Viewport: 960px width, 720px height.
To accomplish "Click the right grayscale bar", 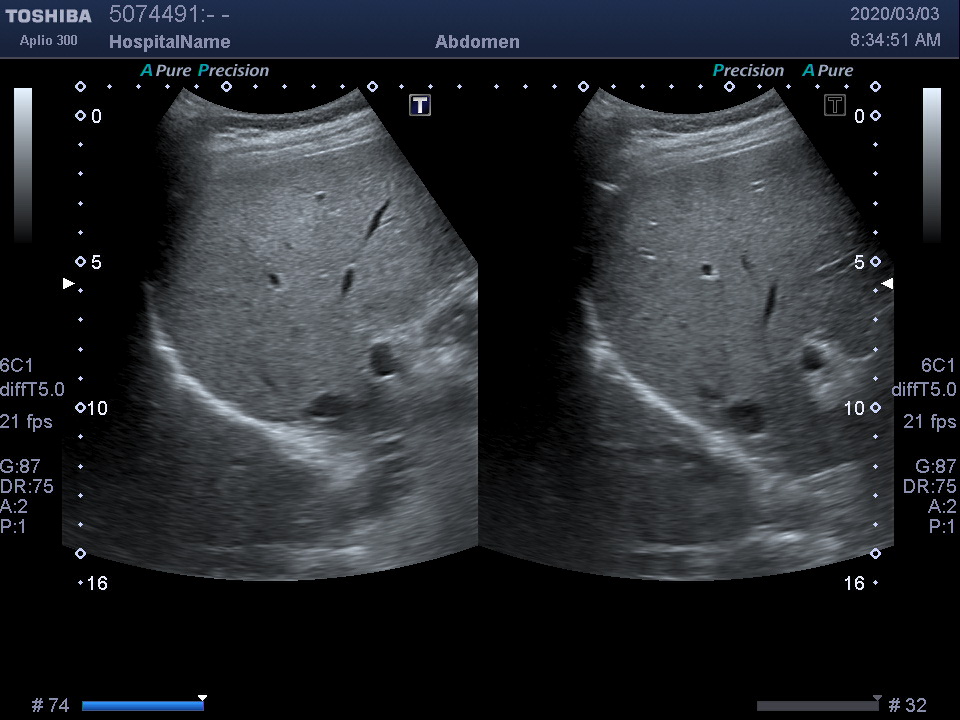I will click(x=932, y=165).
